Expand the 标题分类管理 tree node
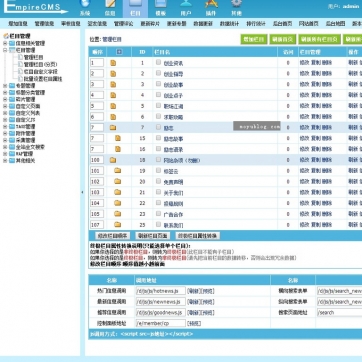Screen dimensions: 362x362 coord(5,92)
